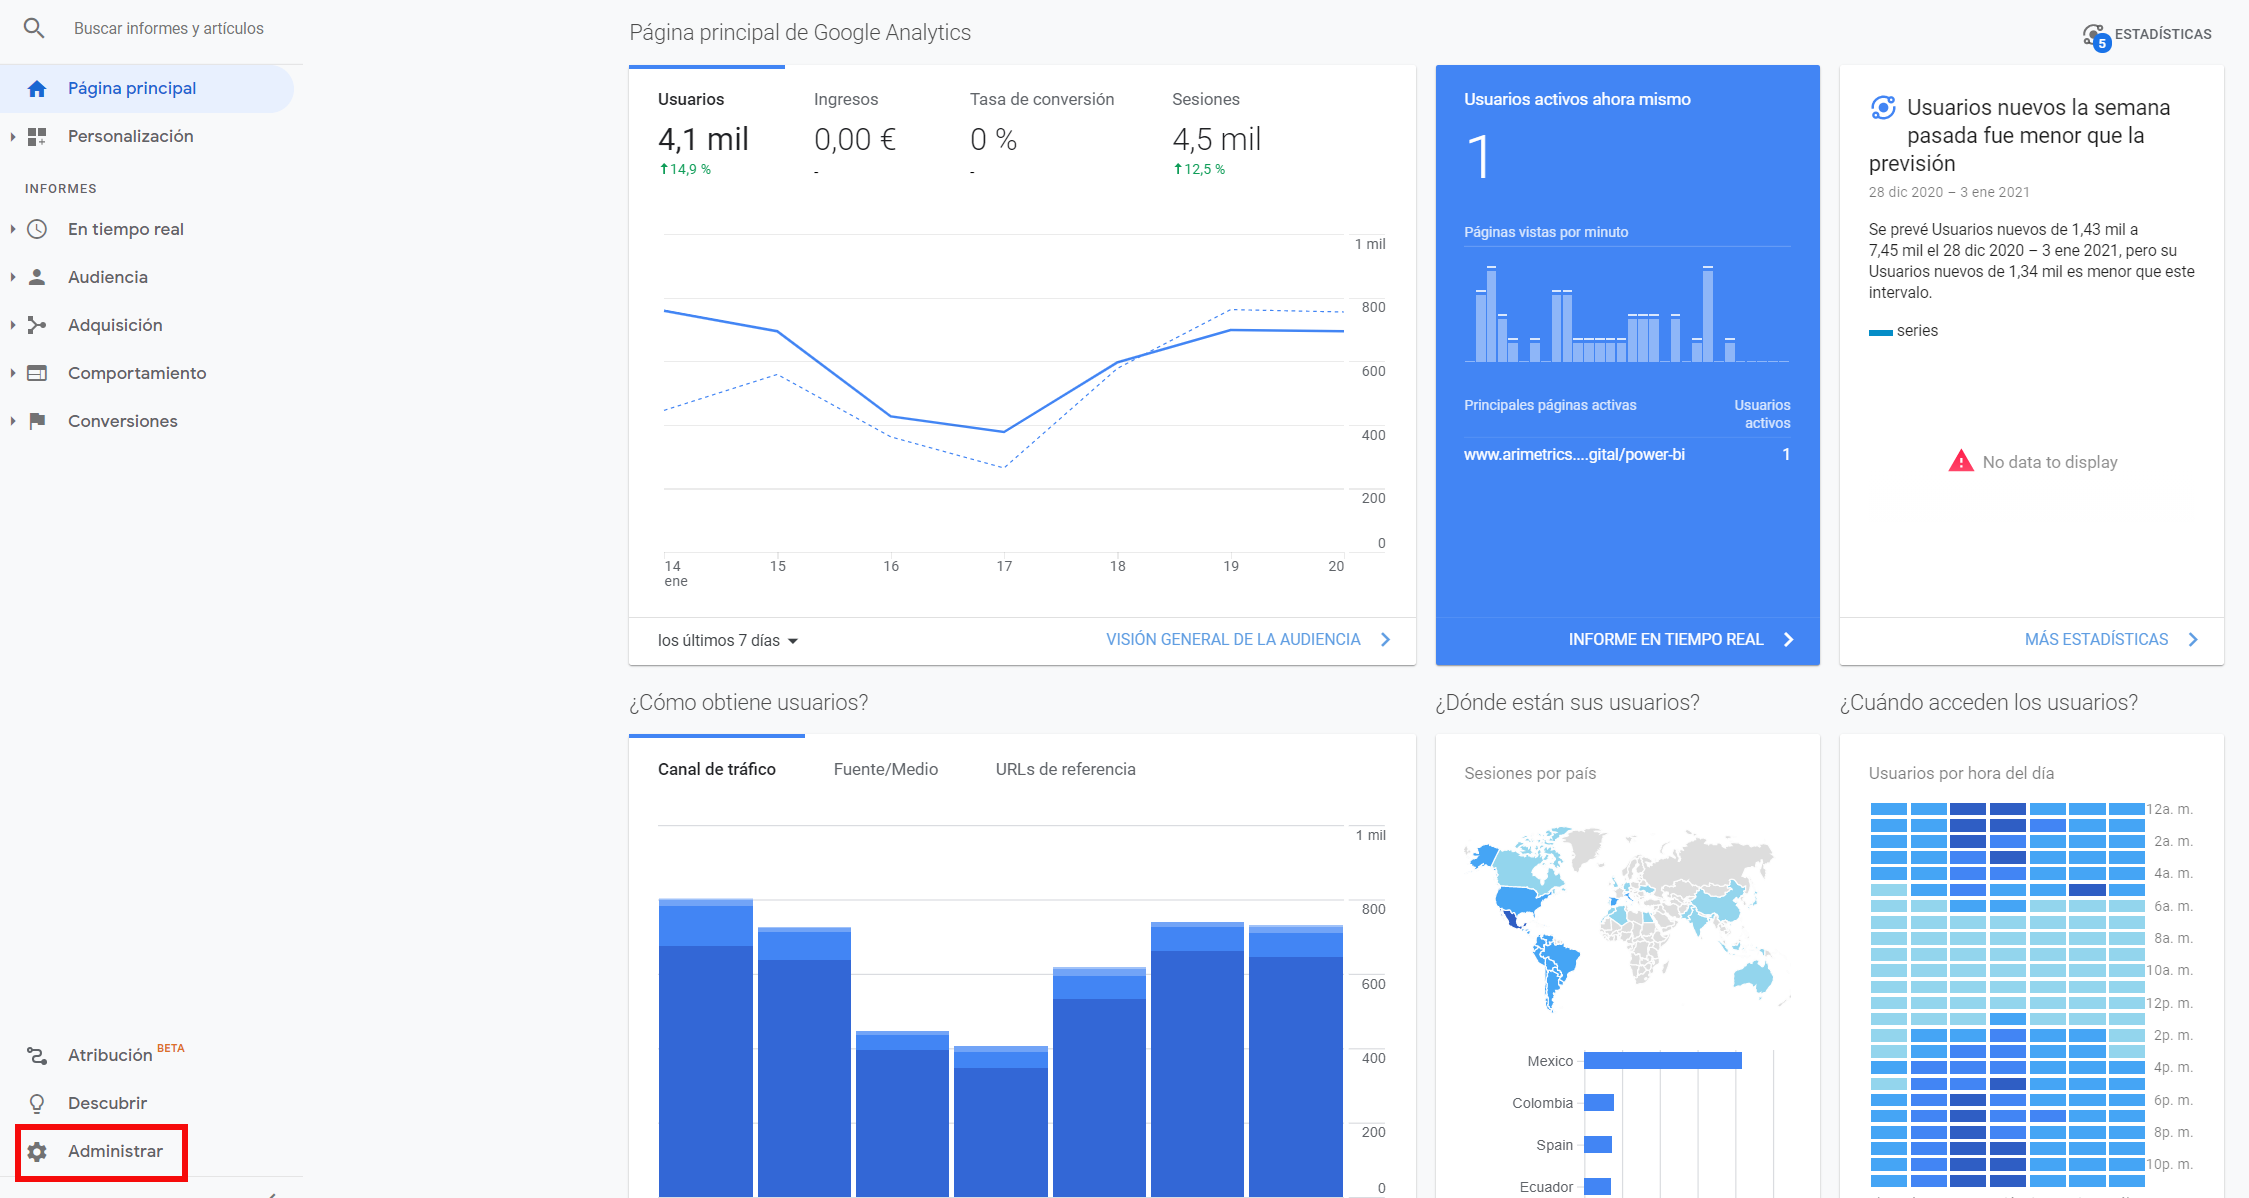
Task: Open the Estadísticas insights icon with badge
Action: pyautogui.click(x=2095, y=36)
